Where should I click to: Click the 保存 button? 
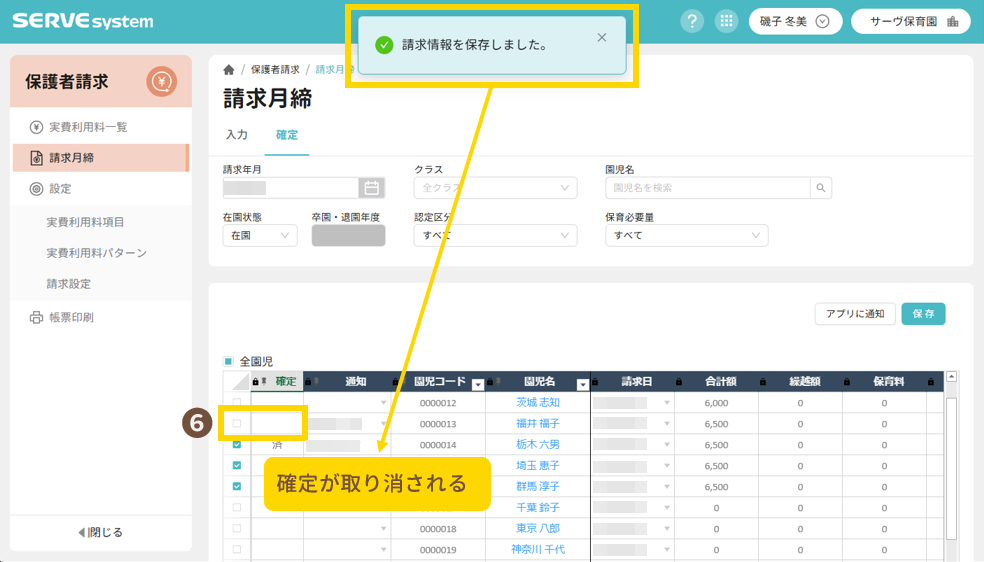923,313
